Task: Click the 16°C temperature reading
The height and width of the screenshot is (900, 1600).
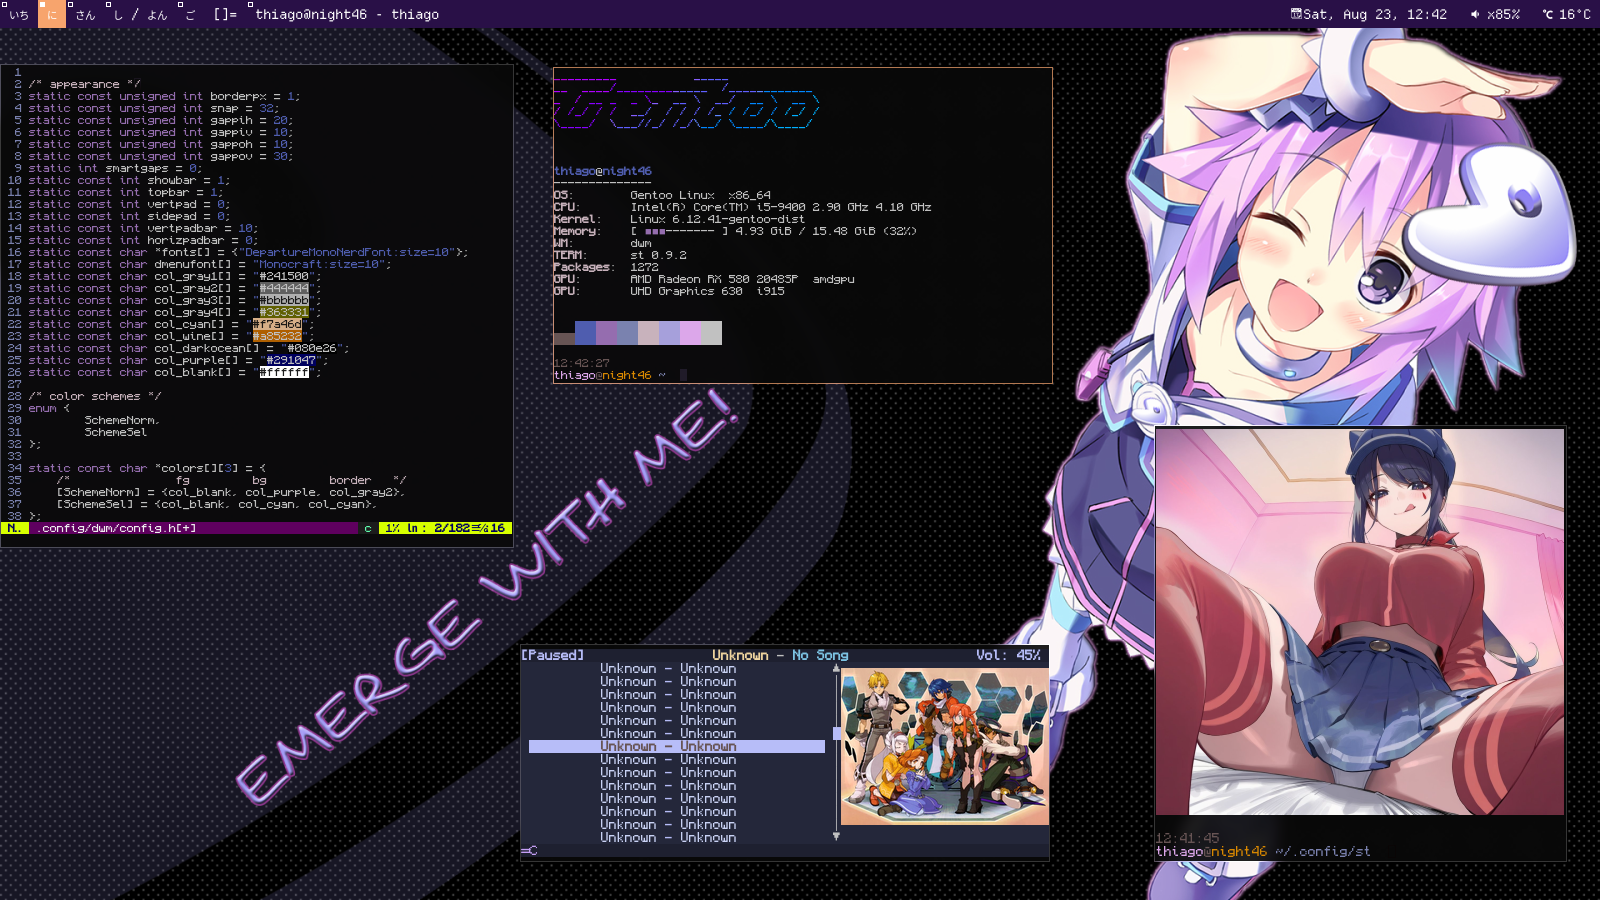Action: point(1575,14)
